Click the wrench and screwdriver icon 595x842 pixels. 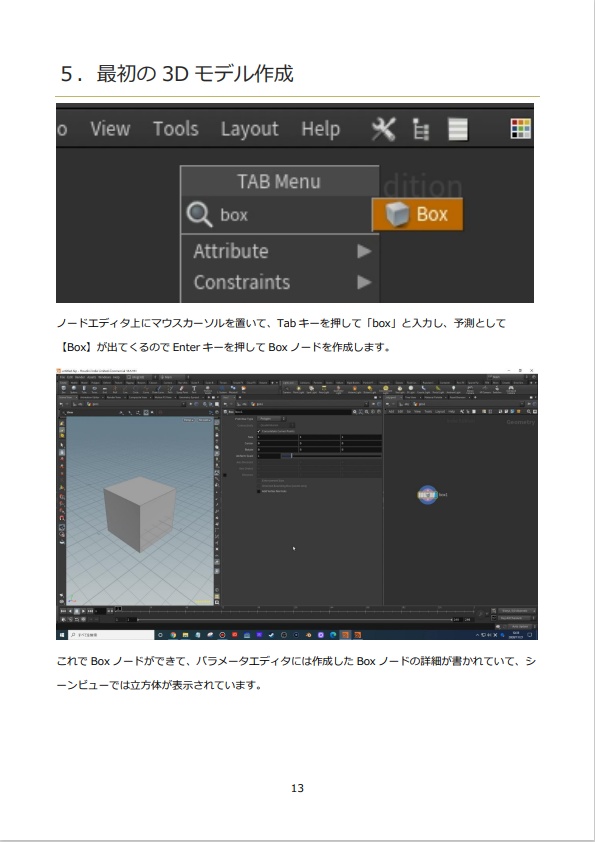[383, 129]
